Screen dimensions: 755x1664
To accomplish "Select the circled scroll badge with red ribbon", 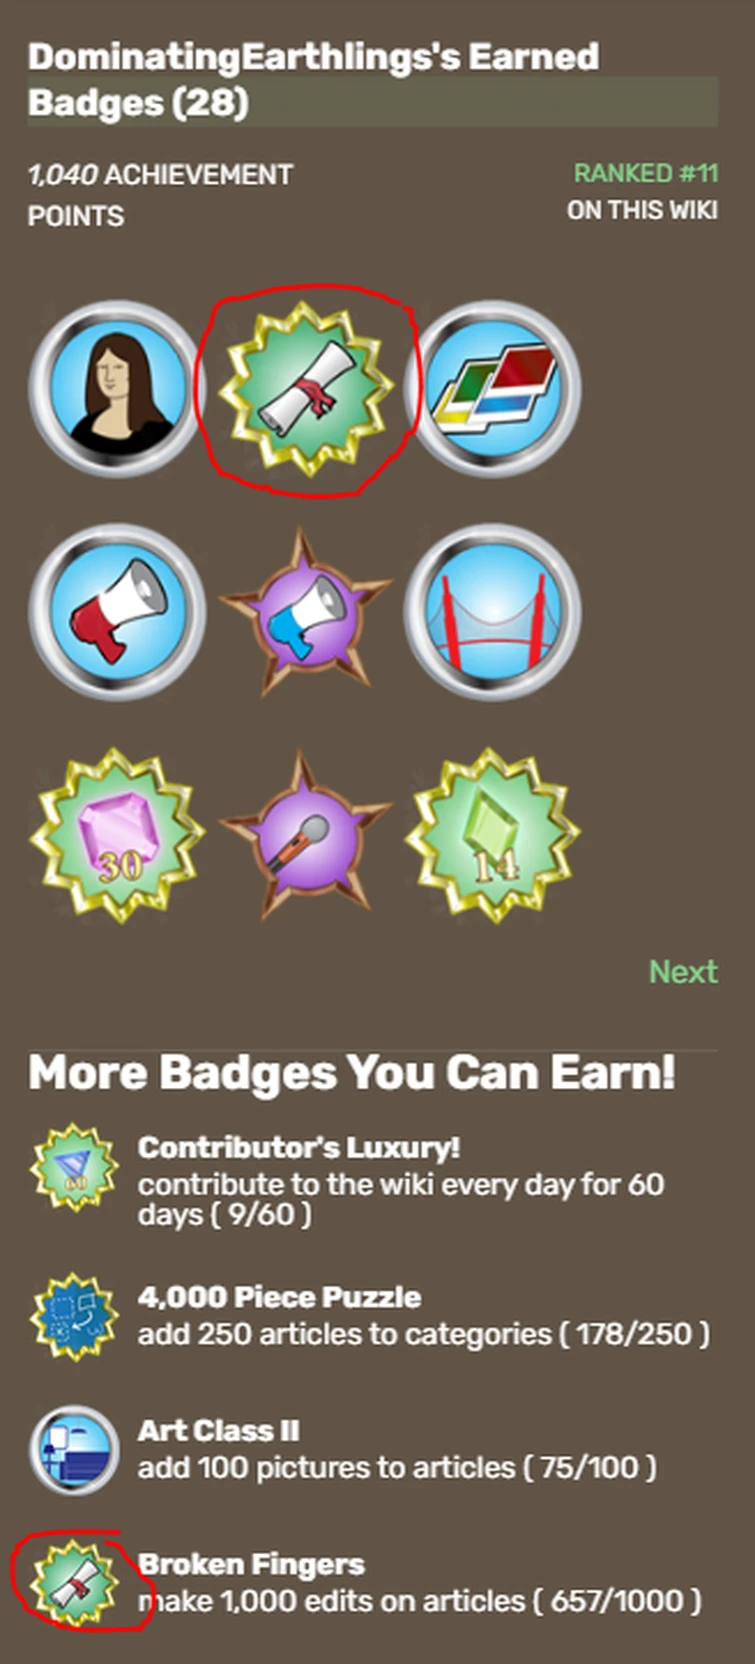I will coord(306,386).
